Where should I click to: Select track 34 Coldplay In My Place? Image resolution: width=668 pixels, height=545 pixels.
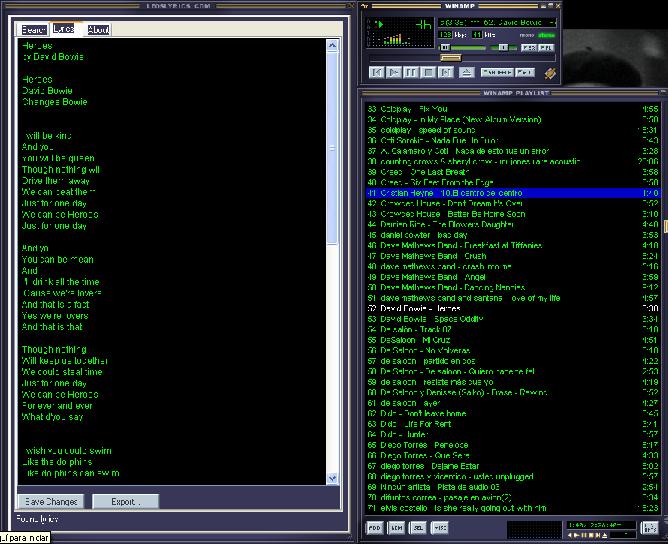point(513,119)
